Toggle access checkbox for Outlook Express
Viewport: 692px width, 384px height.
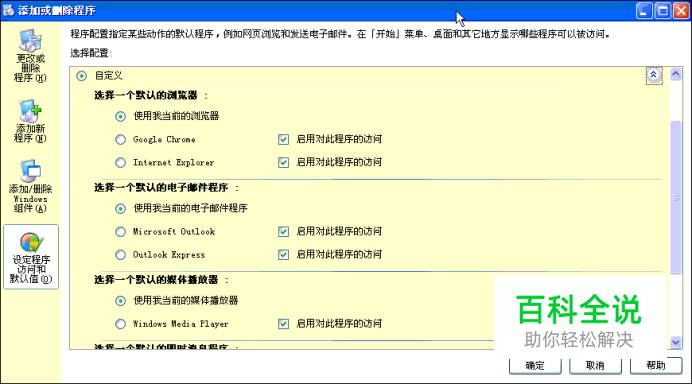click(x=283, y=255)
